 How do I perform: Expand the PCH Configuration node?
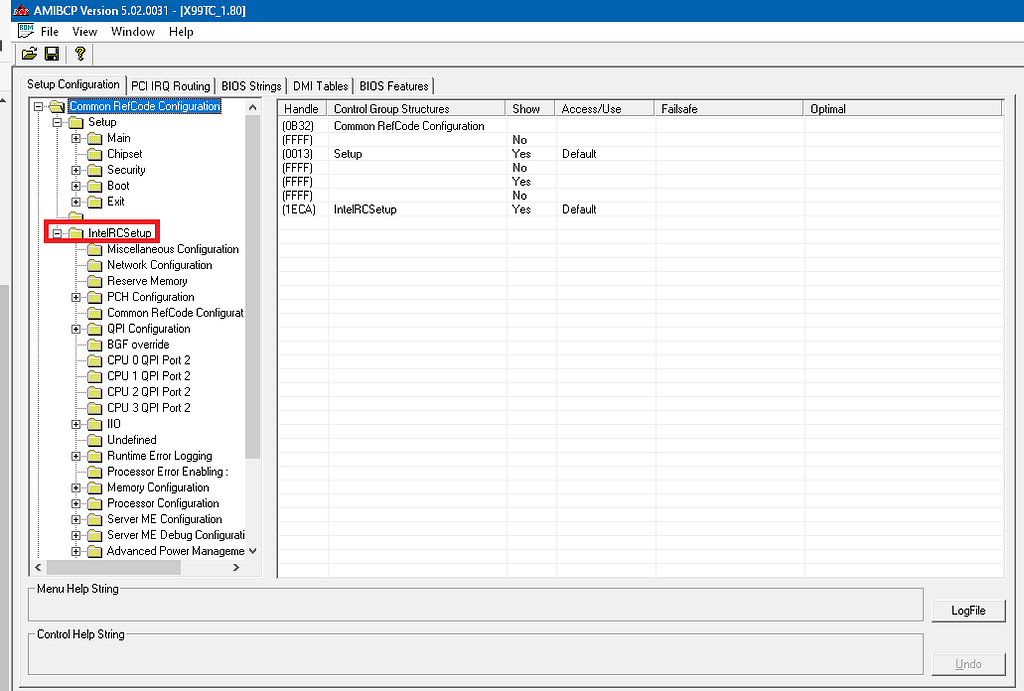coord(75,296)
